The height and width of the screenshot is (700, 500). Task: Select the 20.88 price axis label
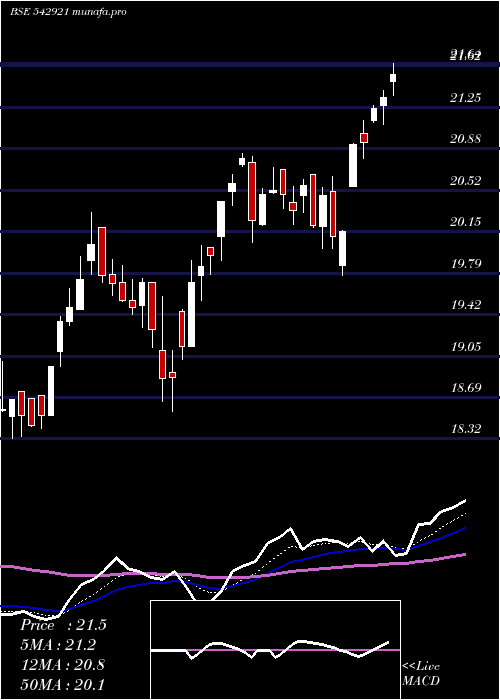[x=466, y=139]
